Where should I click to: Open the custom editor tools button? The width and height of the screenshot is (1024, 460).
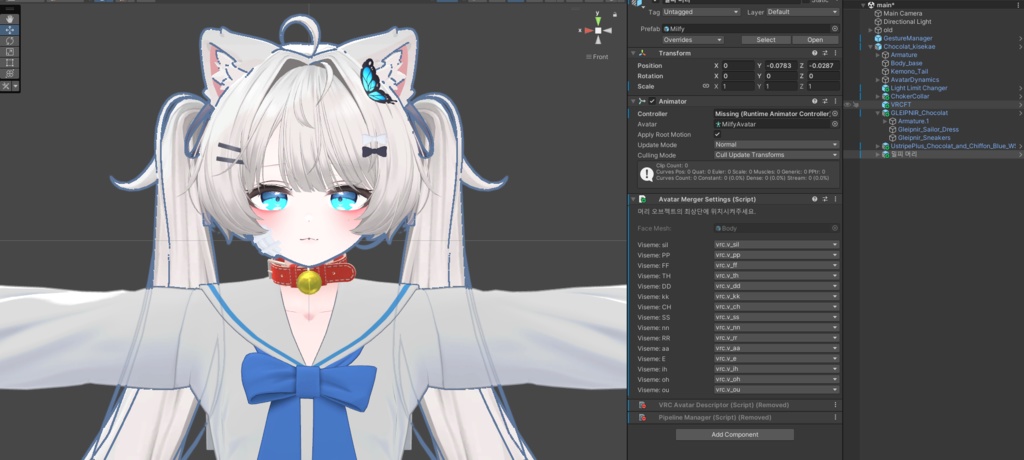point(7,86)
